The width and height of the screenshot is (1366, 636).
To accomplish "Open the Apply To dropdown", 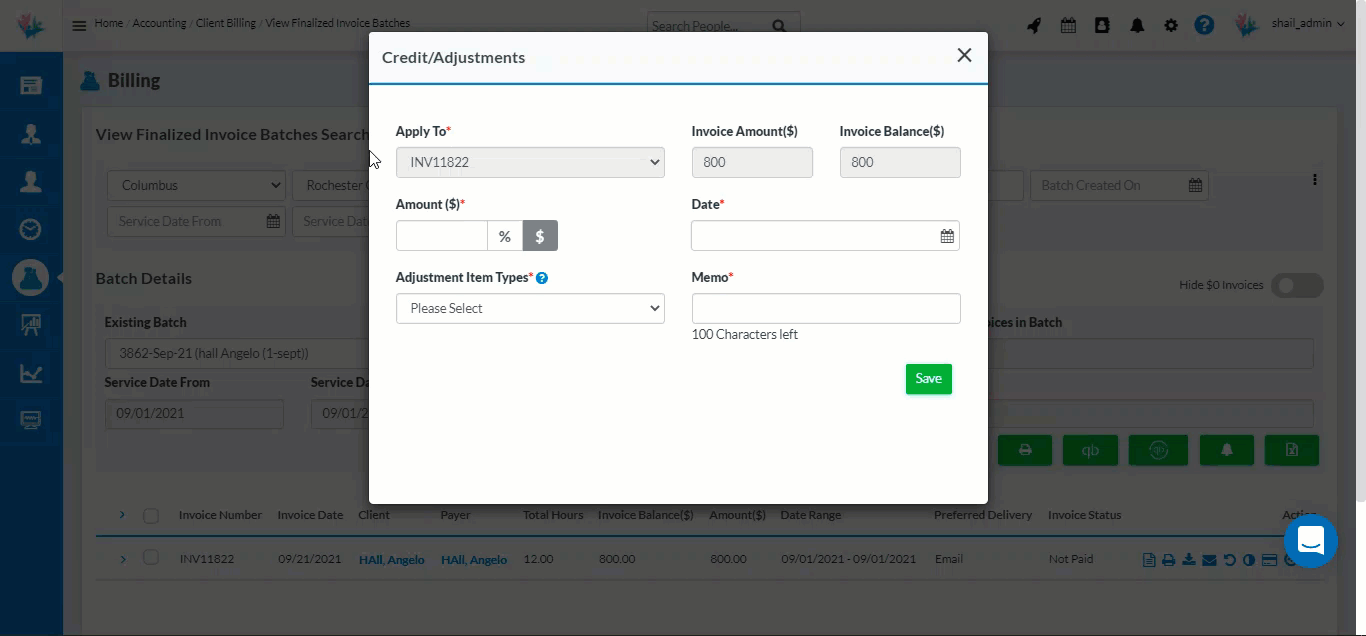I will [530, 162].
